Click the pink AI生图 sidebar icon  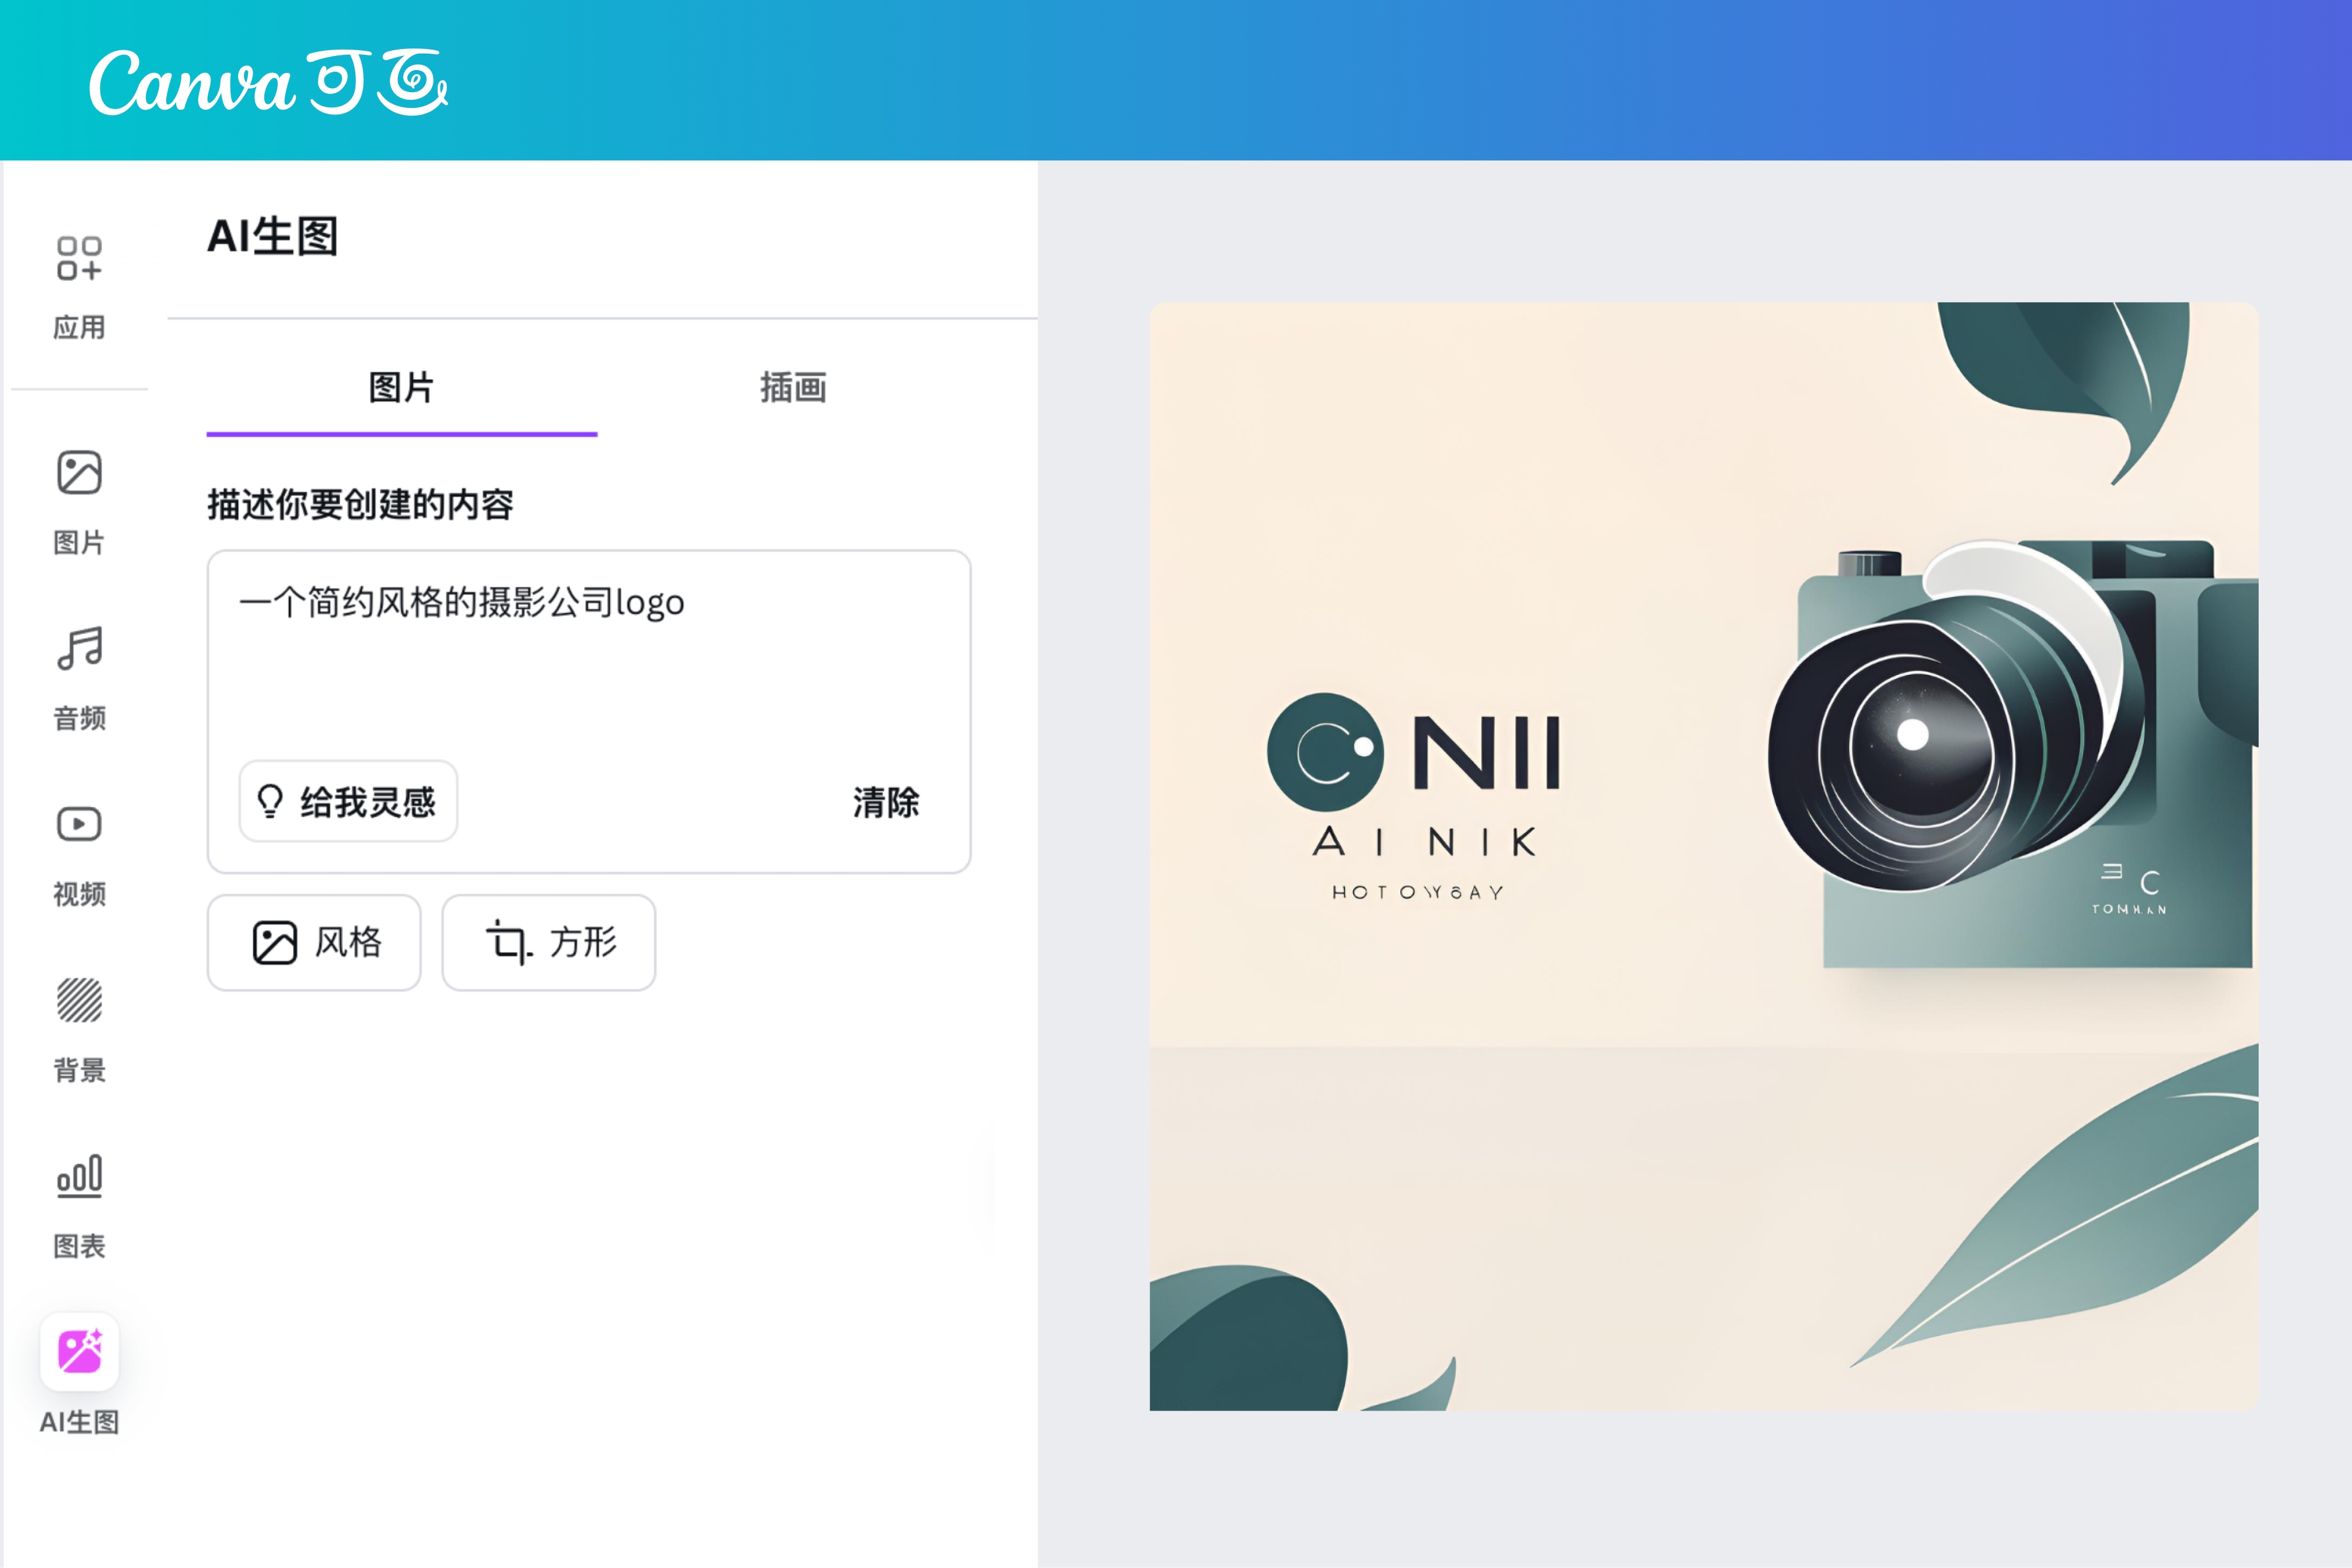[79, 1352]
